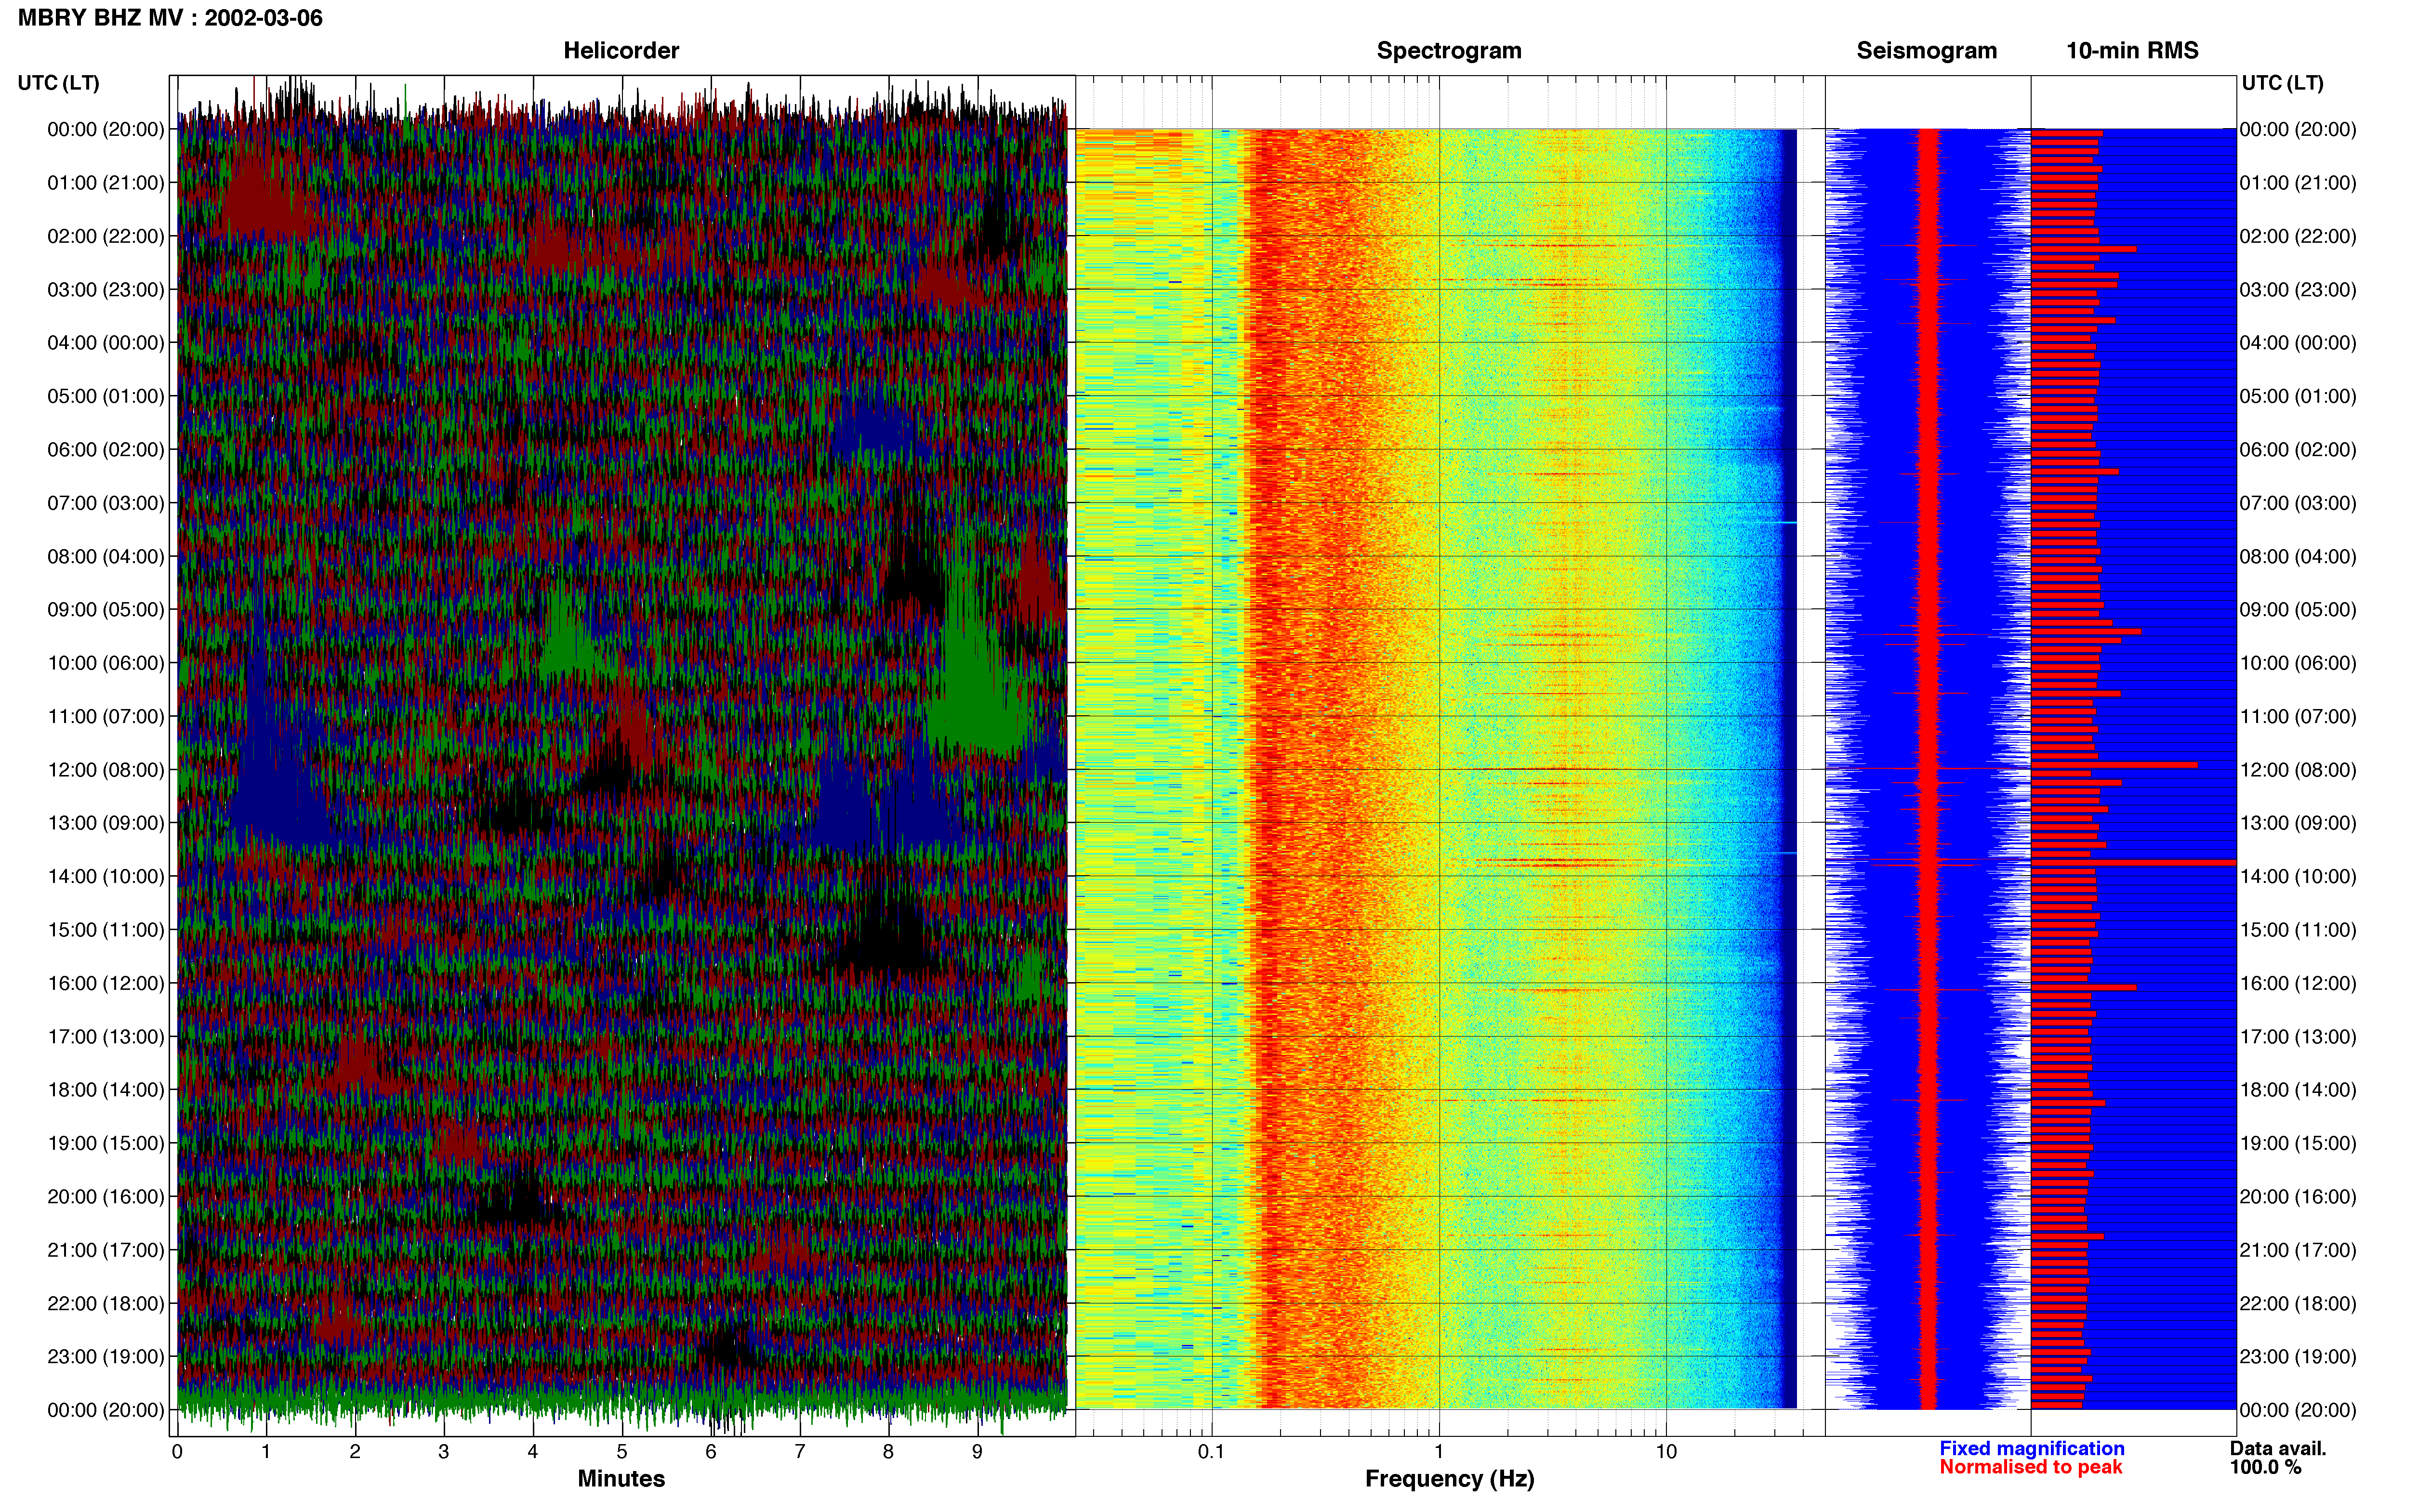Image resolution: width=2418 pixels, height=1512 pixels.
Task: Click the "100.0 %" data availability value
Action: pos(2265,1468)
